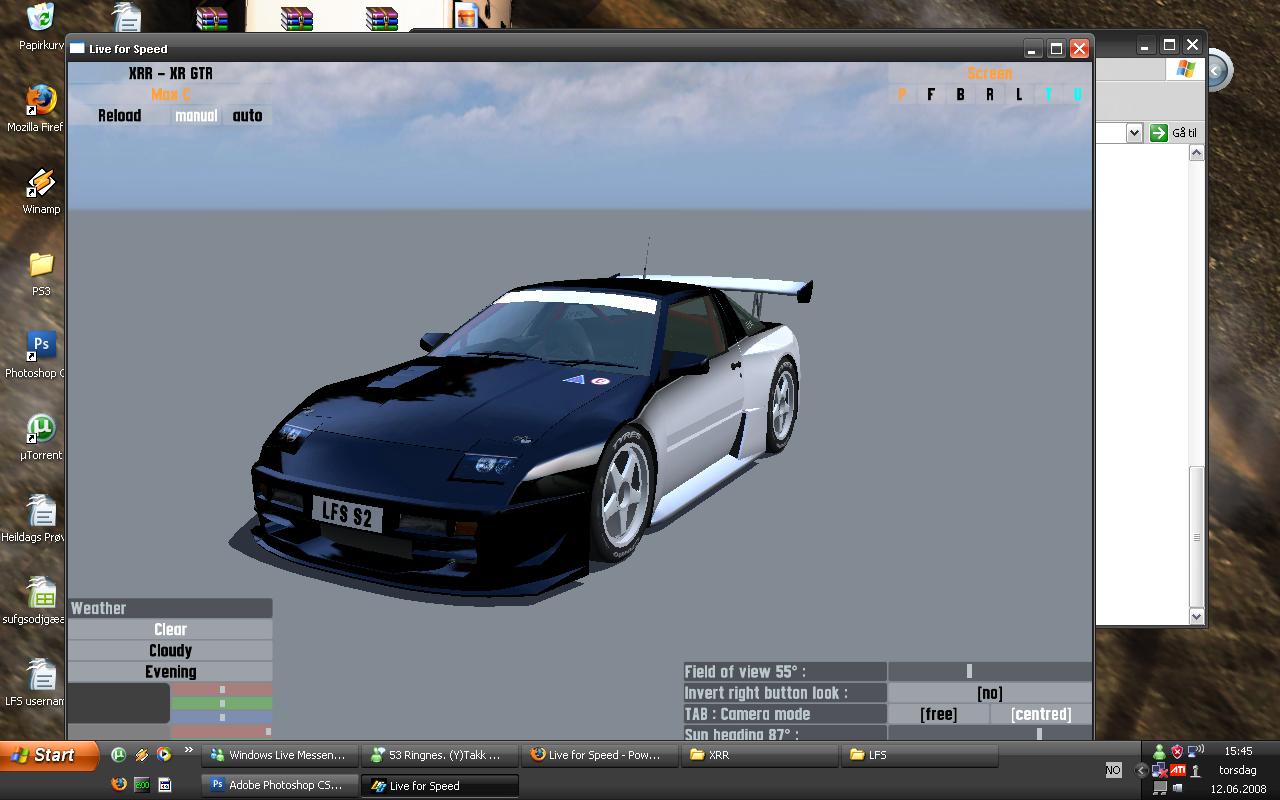Click the desktop sidebar round arrow button
The width and height of the screenshot is (1280, 800).
click(1217, 71)
